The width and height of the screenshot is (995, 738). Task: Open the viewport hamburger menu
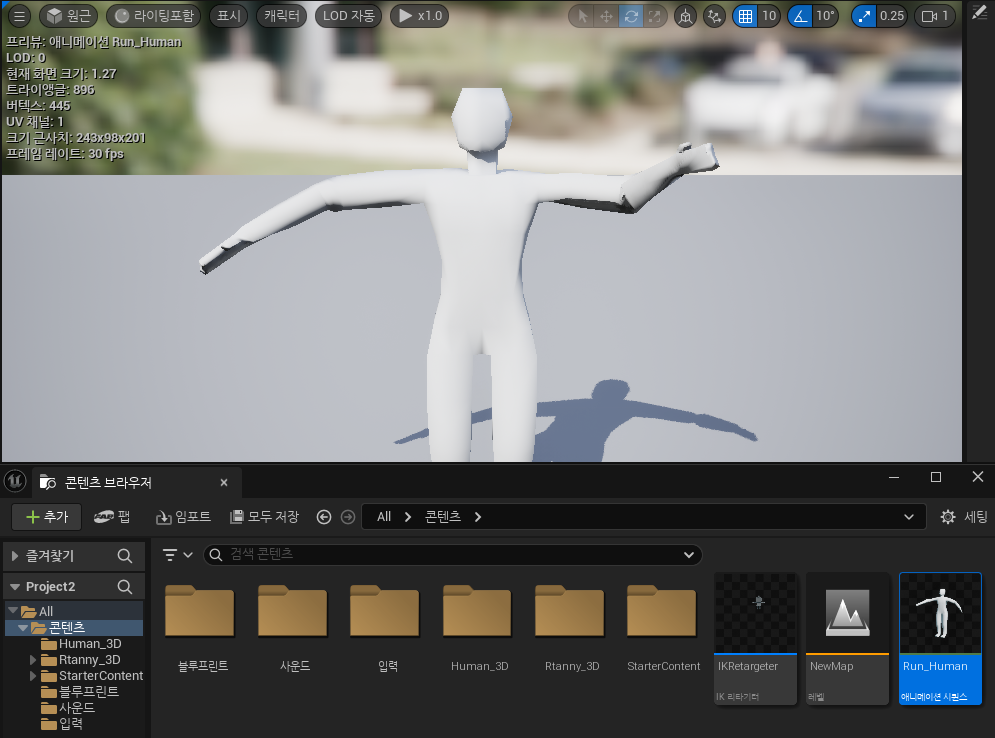pos(18,16)
